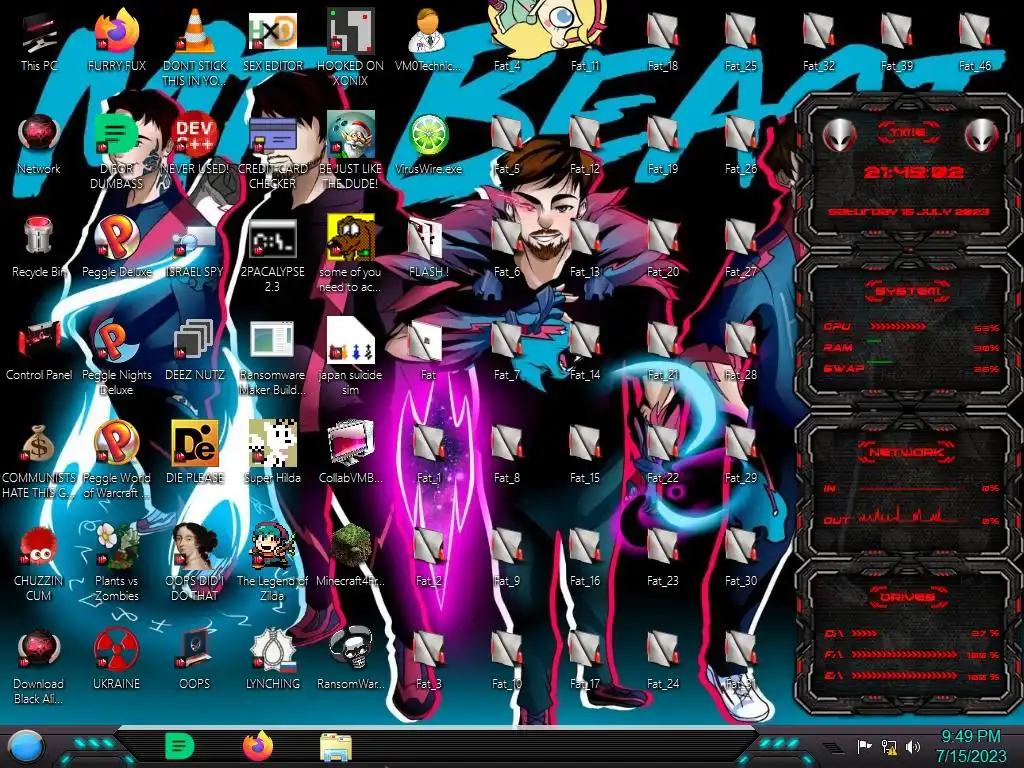The height and width of the screenshot is (768, 1024).
Task: Launch the FURRY FUX Firefox shortcut
Action: pos(117,40)
